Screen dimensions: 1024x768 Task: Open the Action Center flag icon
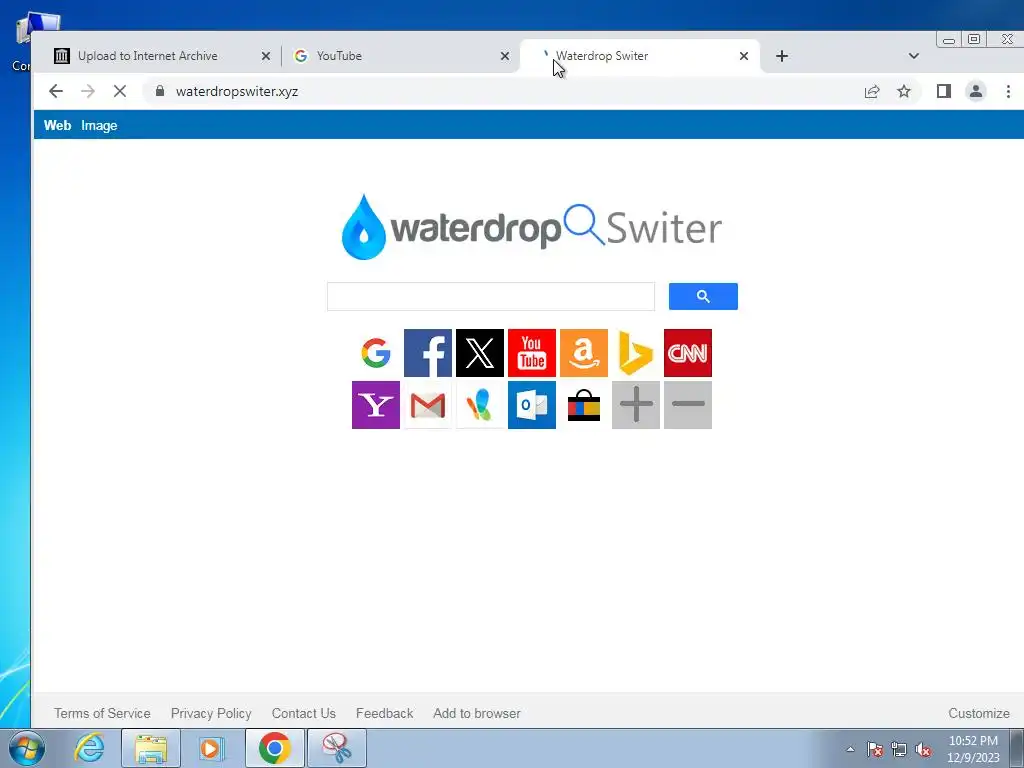coord(875,749)
